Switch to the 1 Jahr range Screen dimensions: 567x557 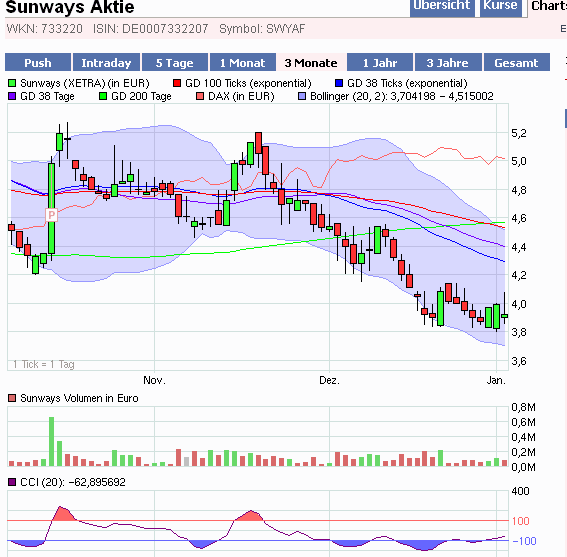[x=380, y=63]
